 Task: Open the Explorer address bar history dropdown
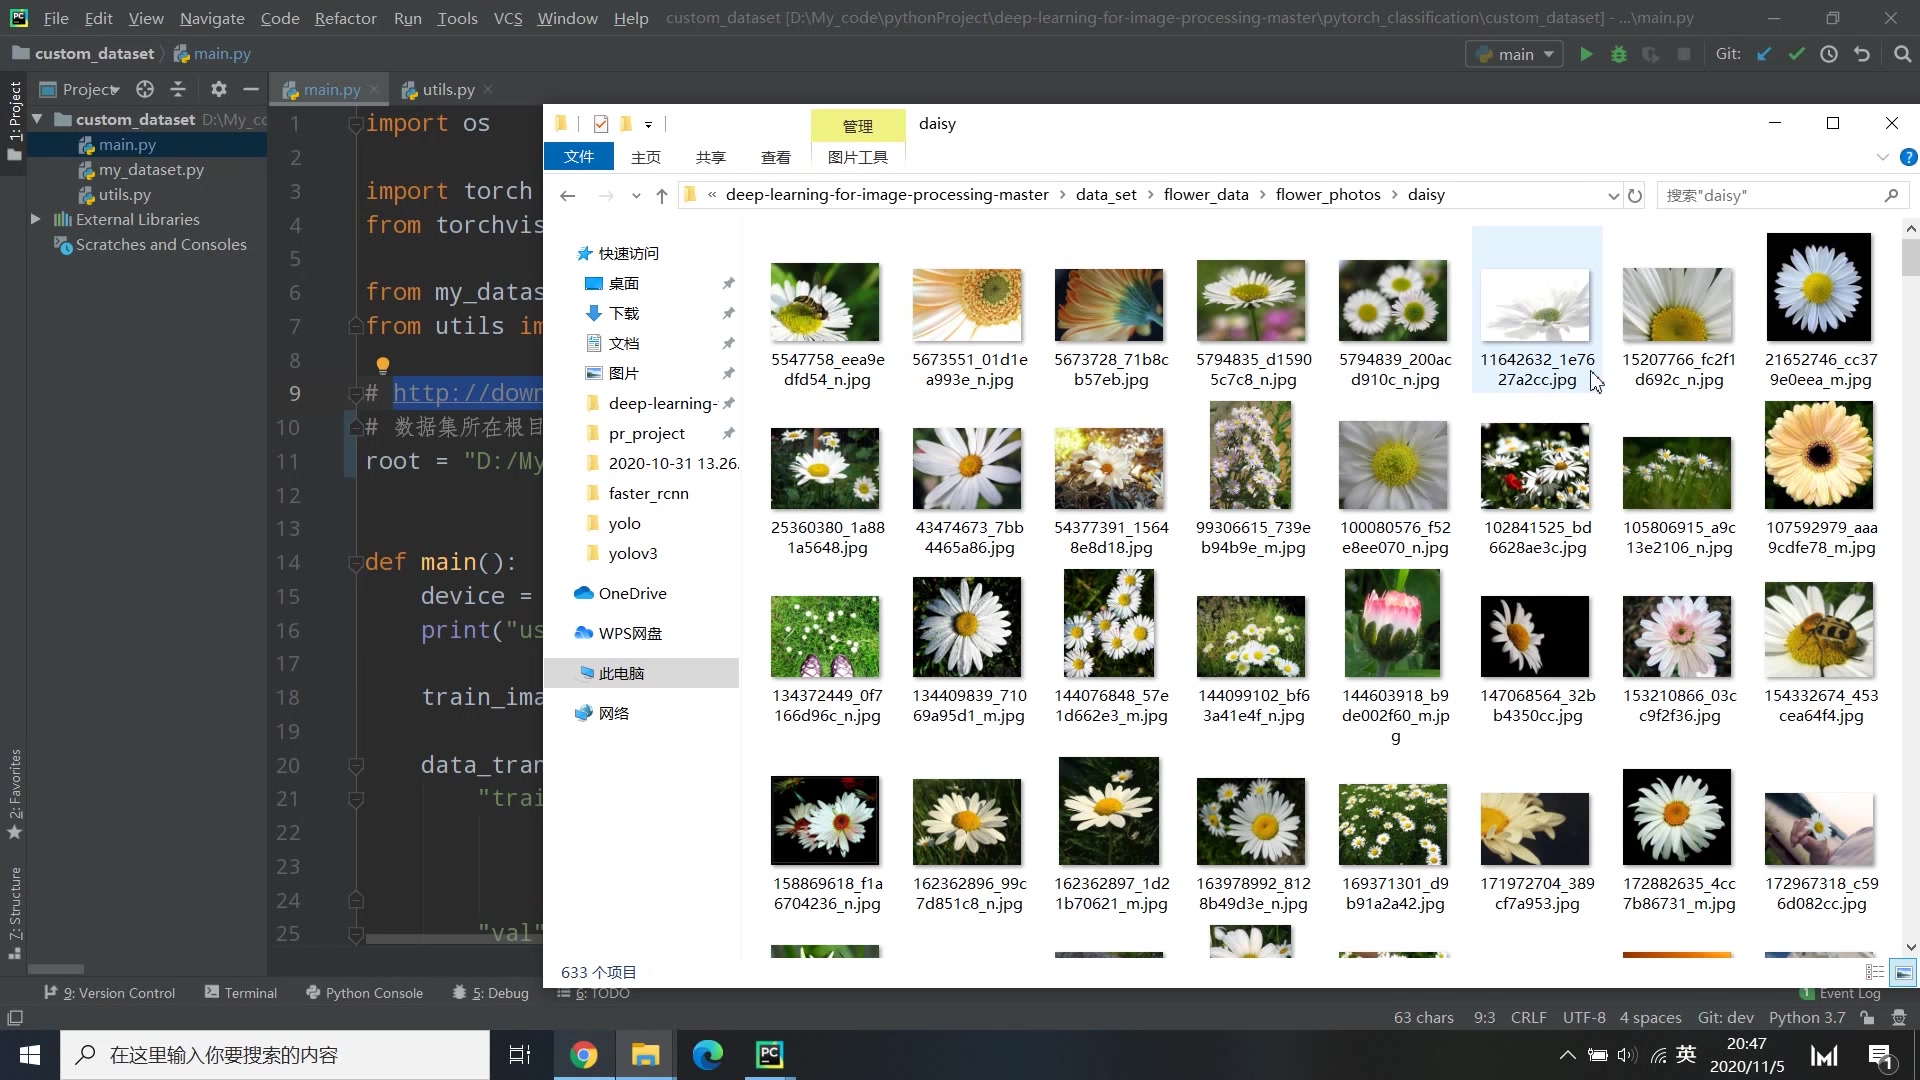point(1612,196)
